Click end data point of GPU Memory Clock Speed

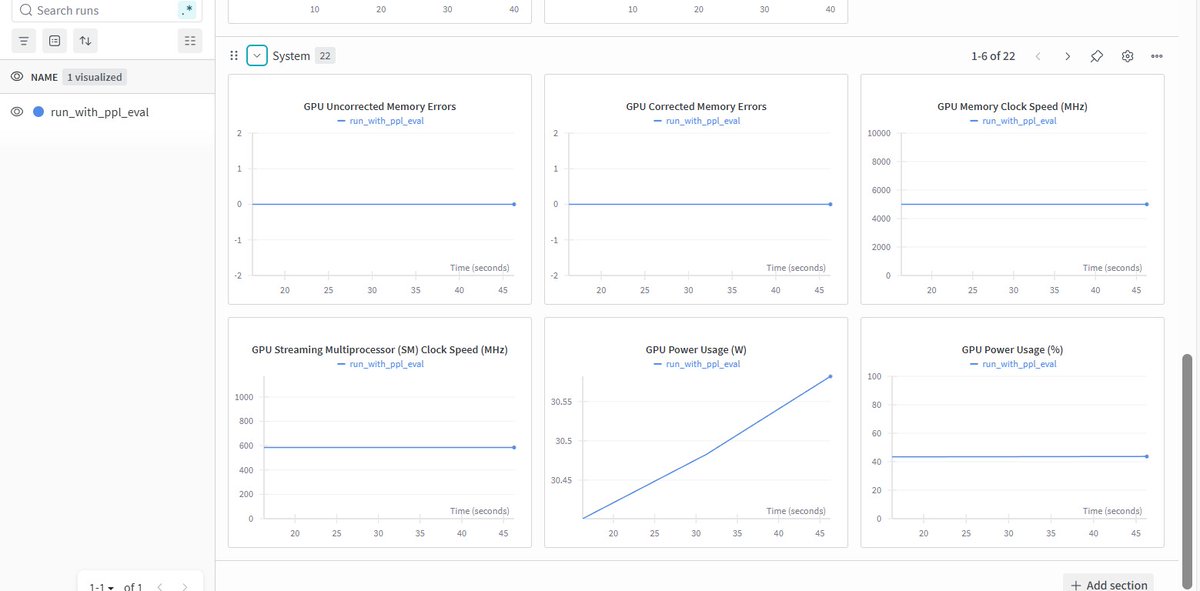pyautogui.click(x=1146, y=204)
